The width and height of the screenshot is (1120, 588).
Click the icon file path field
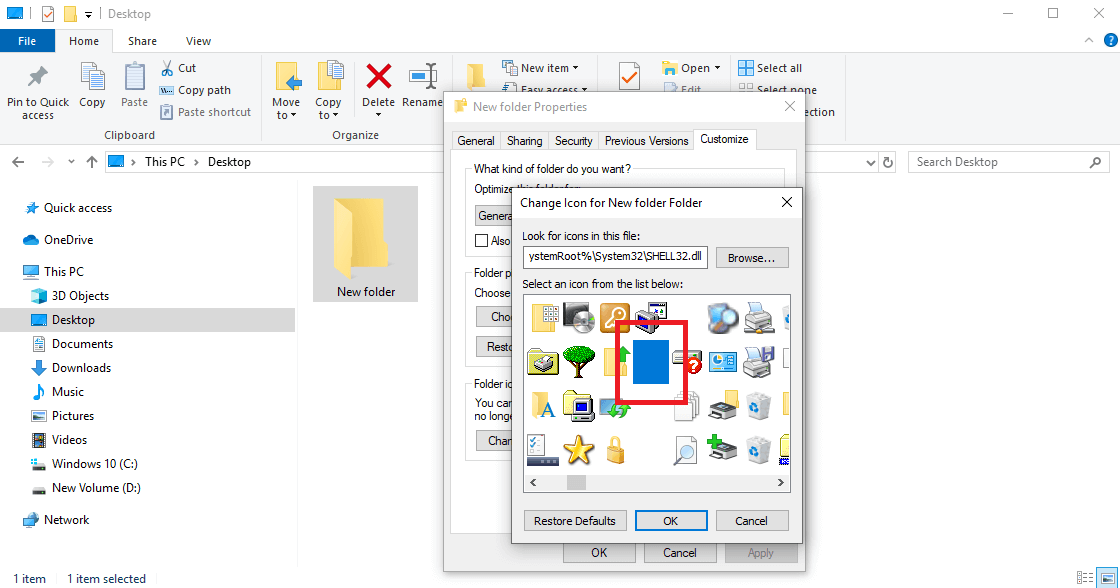[615, 256]
